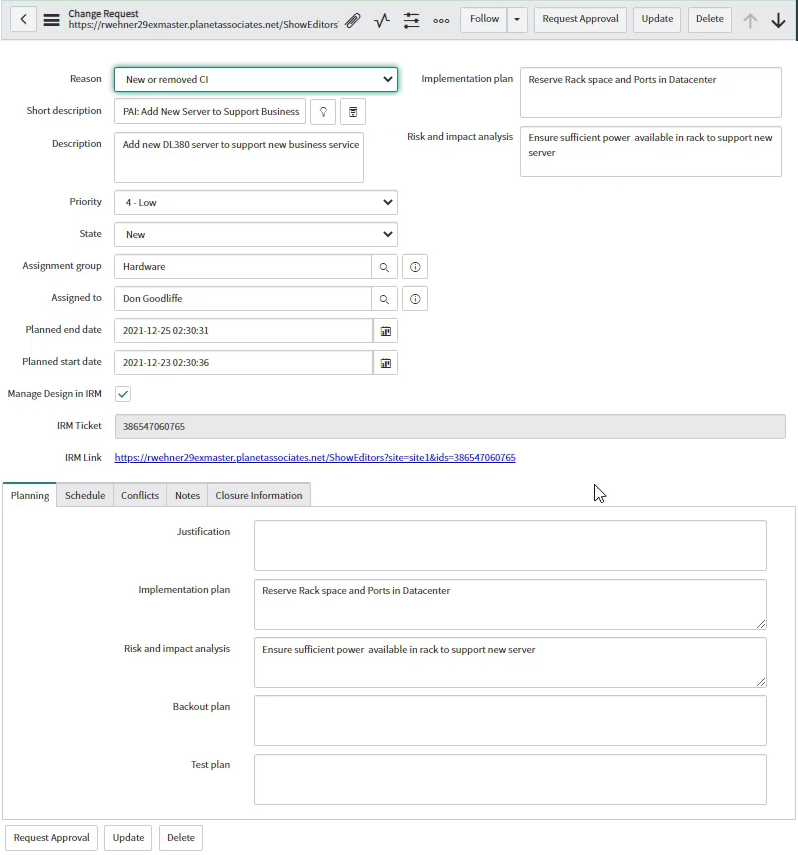Open the activity stream pulse icon
Viewport: 798px width, 855px height.
pyautogui.click(x=382, y=20)
